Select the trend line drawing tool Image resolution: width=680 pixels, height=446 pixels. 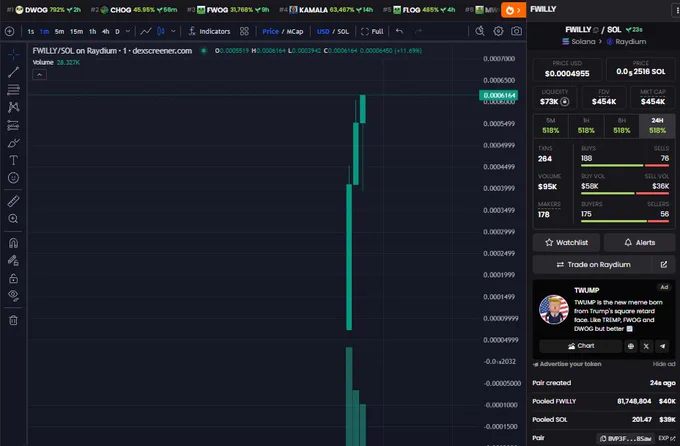coord(13,72)
